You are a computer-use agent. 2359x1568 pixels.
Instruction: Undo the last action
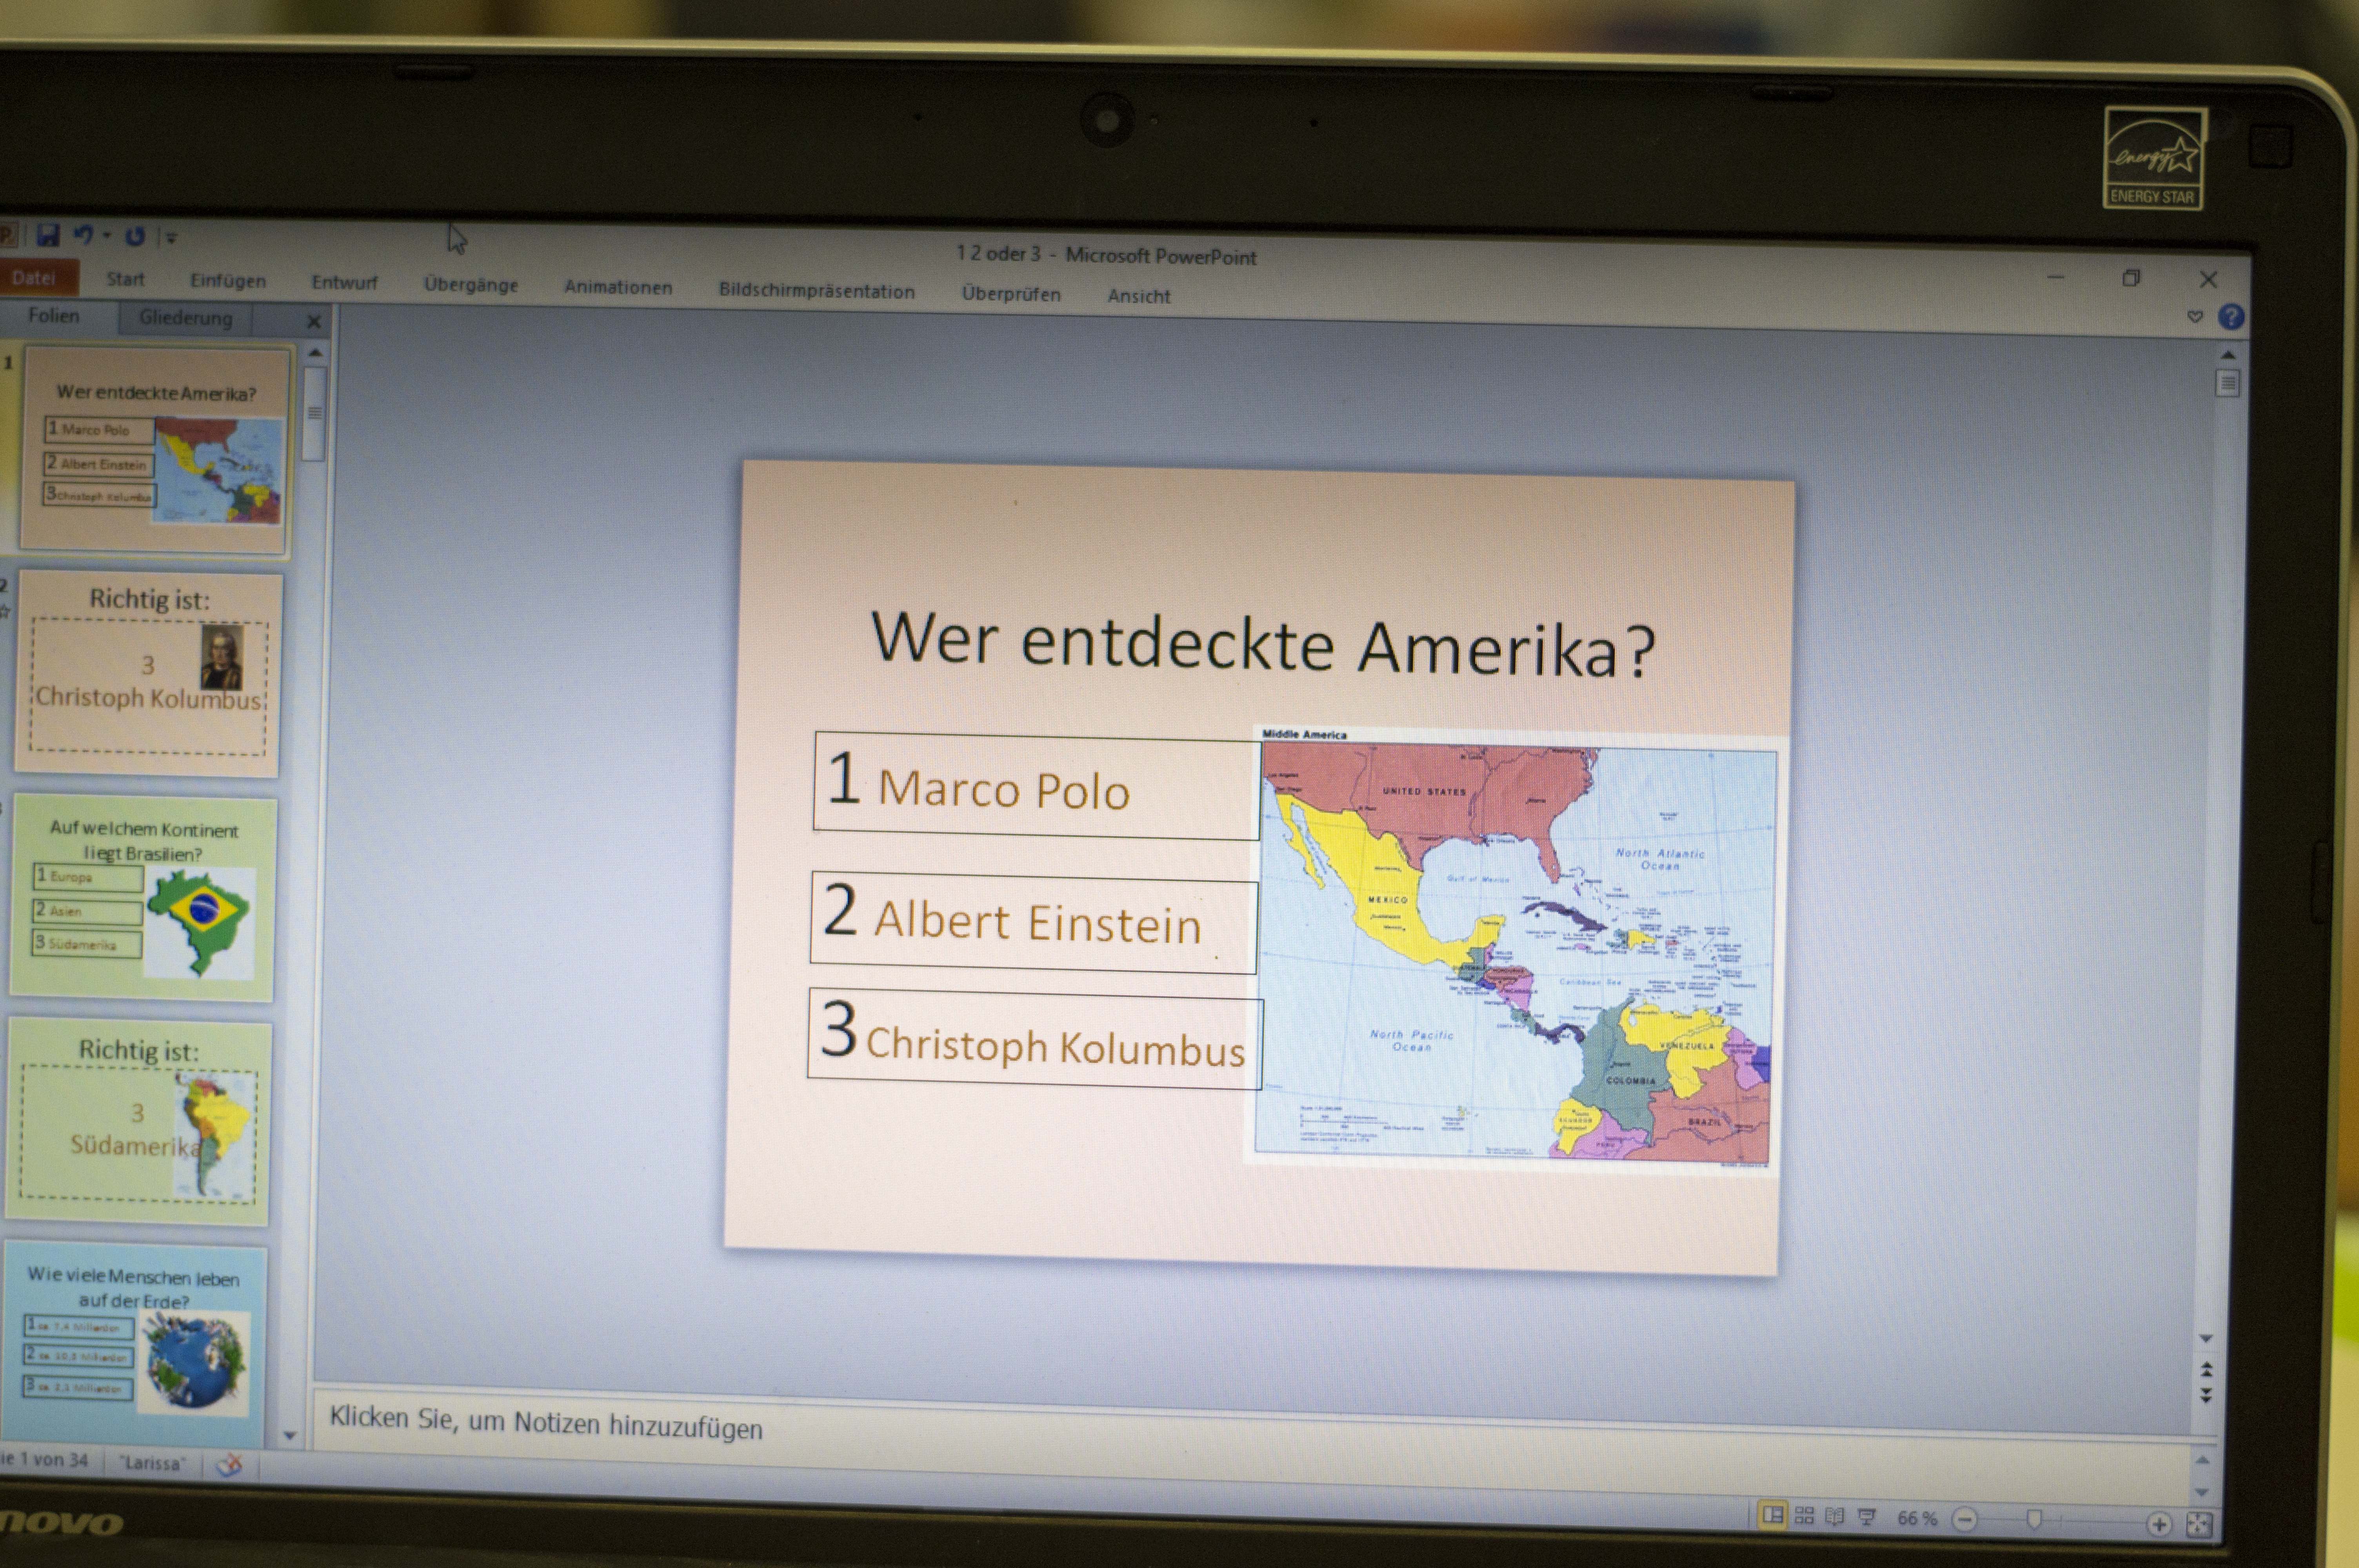pos(84,235)
